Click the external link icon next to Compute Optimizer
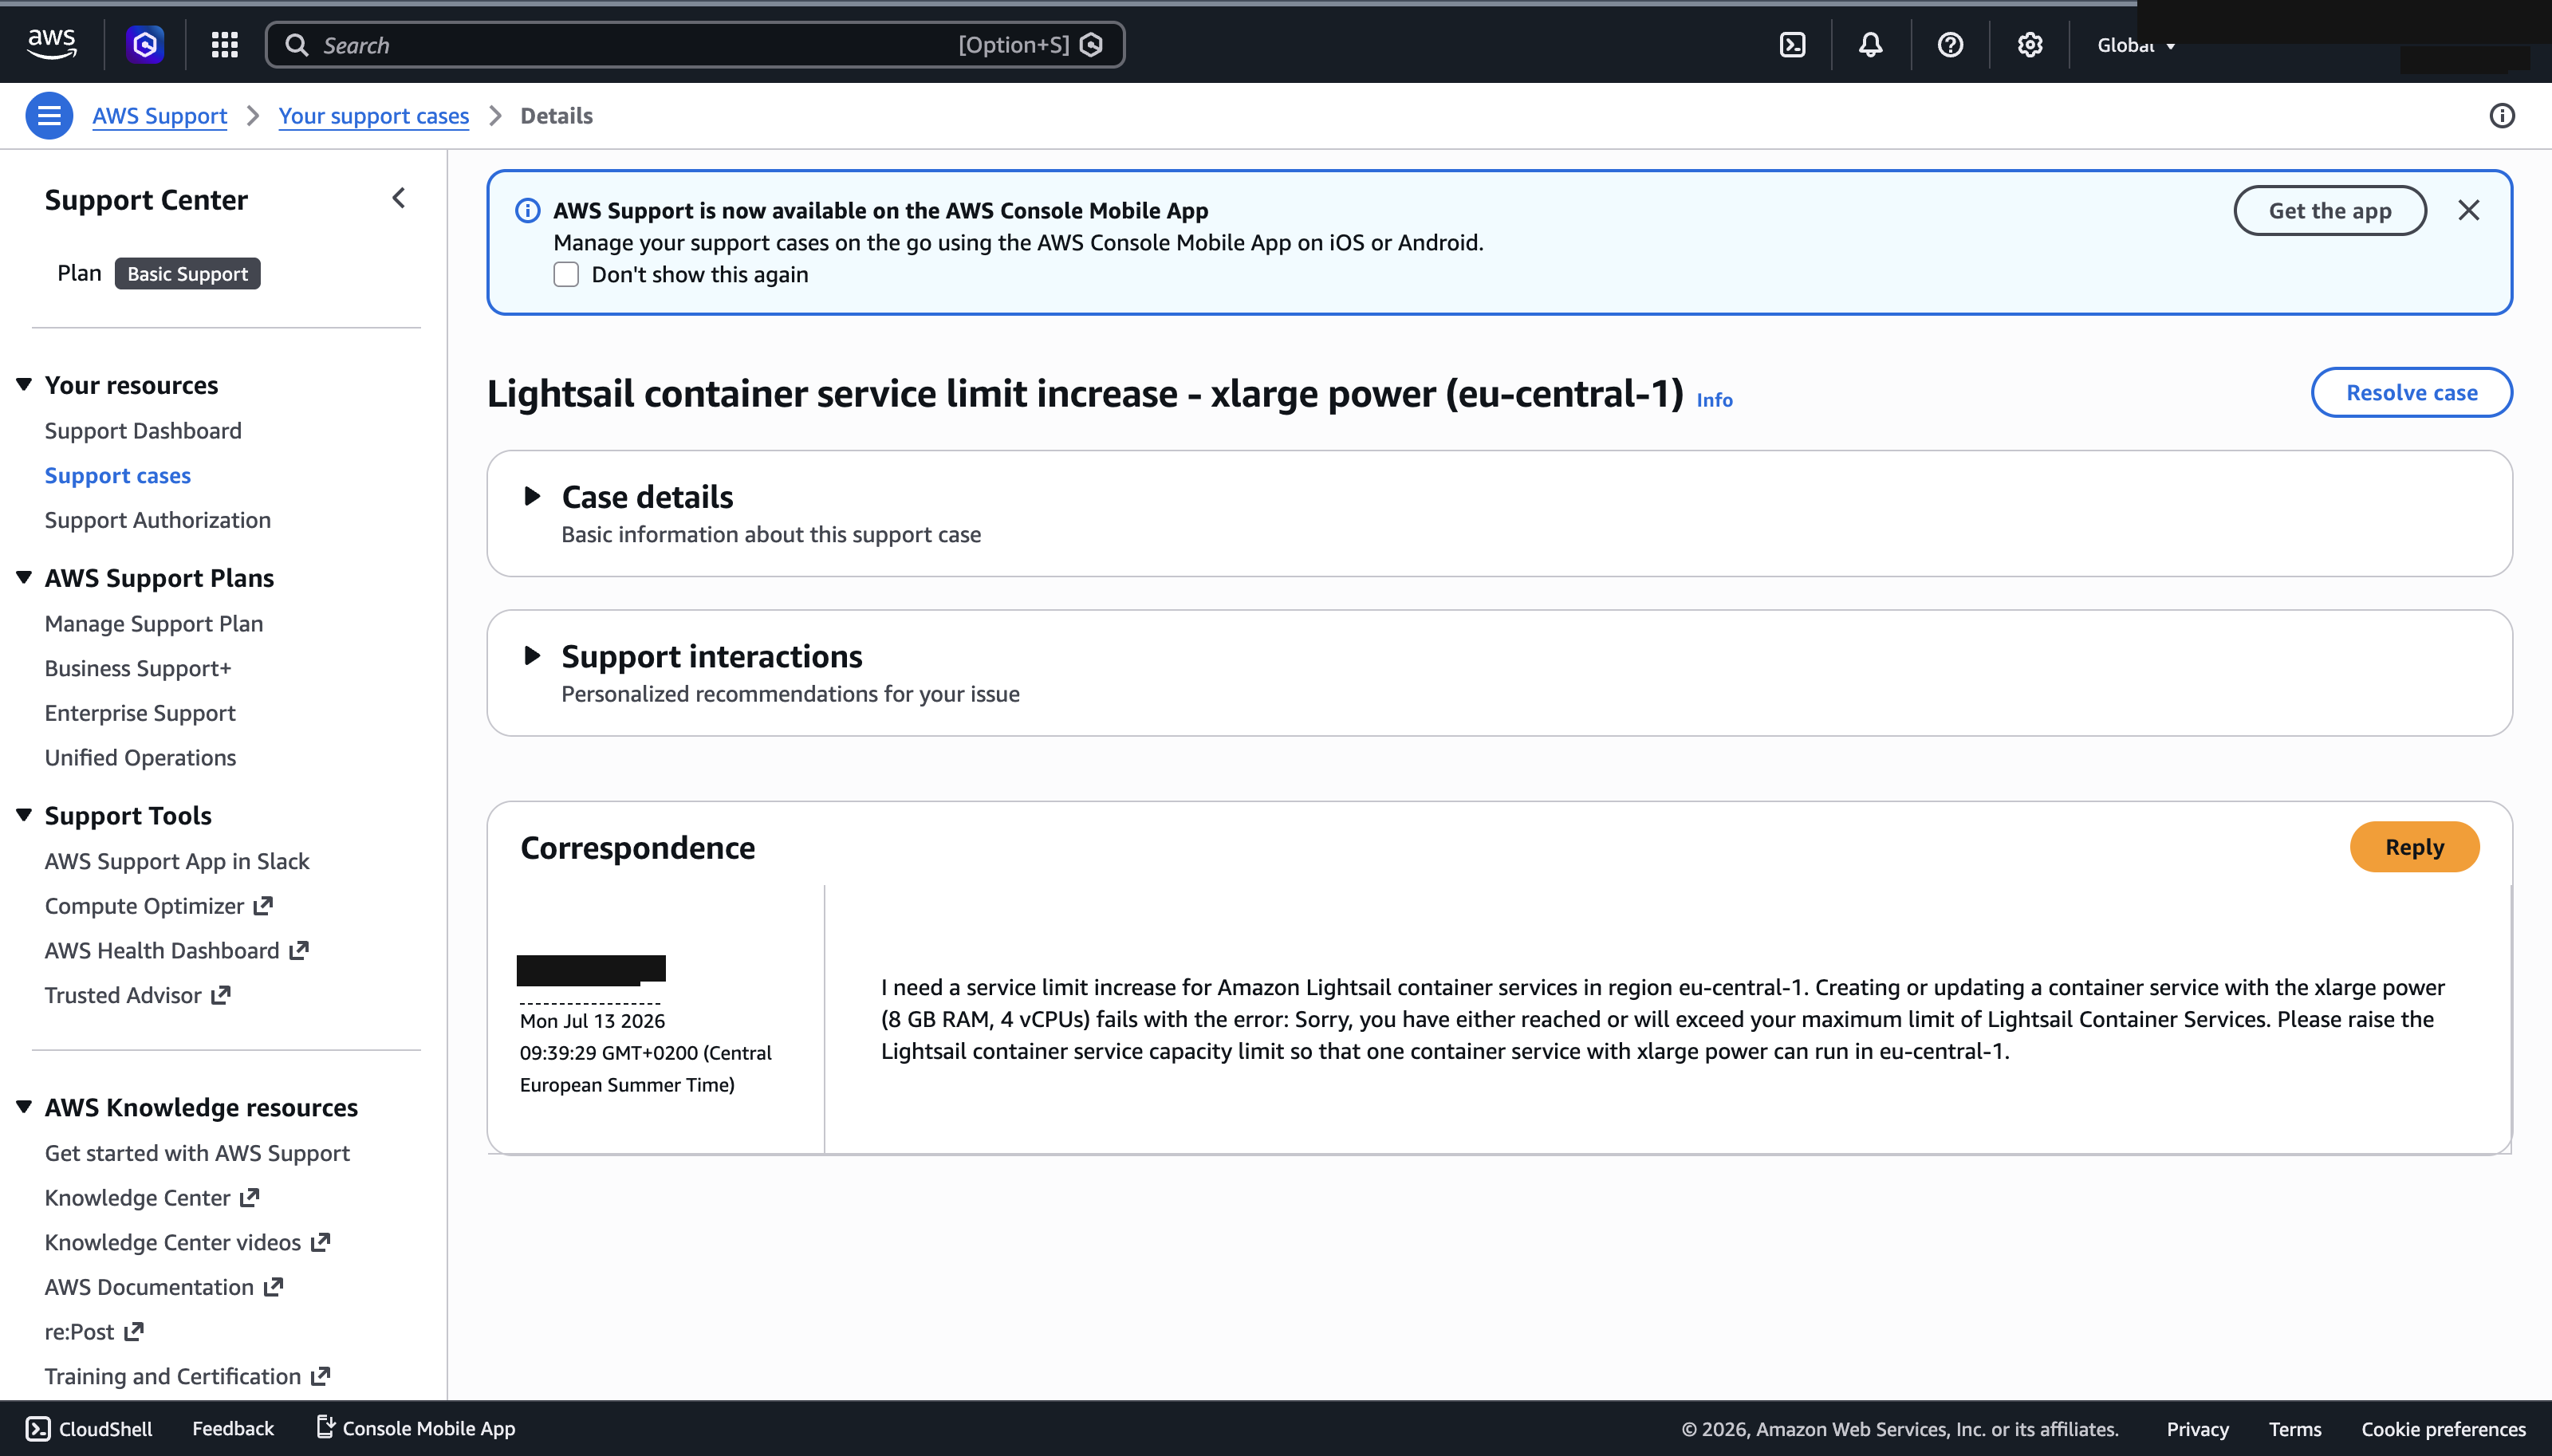 (x=264, y=906)
